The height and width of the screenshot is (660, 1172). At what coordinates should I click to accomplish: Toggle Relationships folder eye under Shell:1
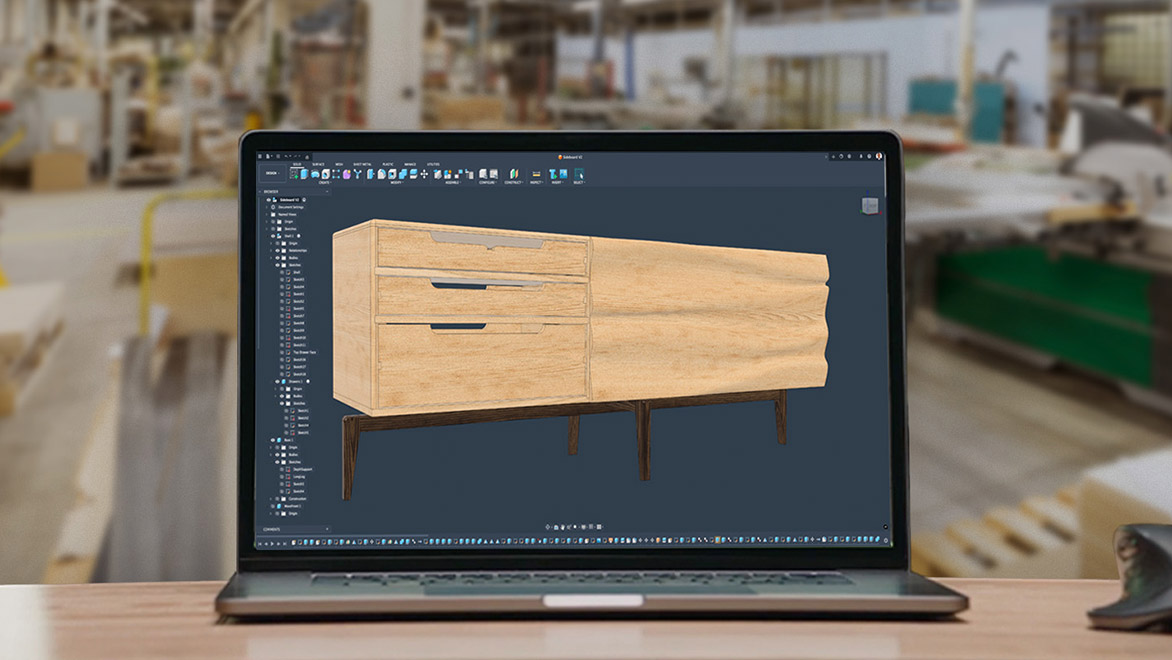tap(277, 250)
